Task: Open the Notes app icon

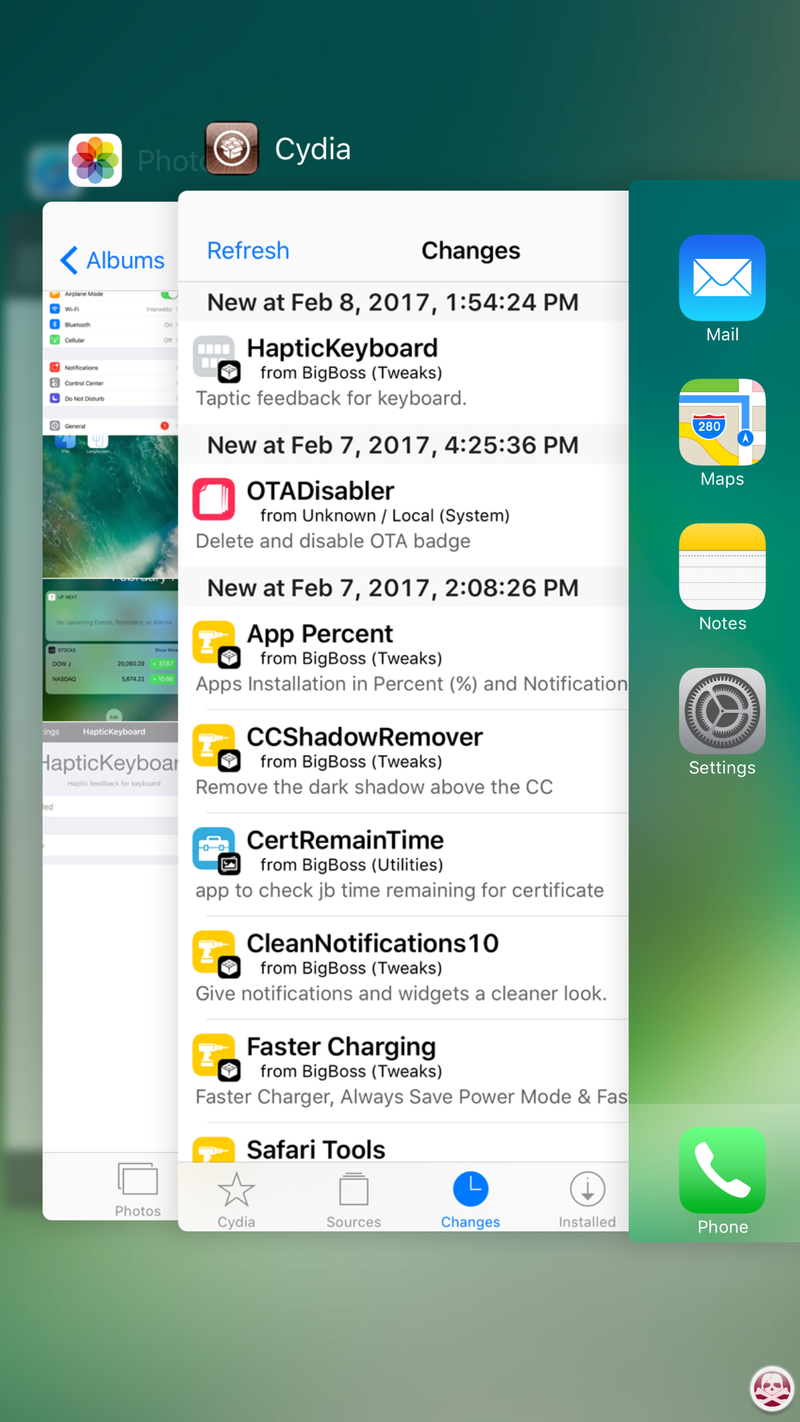Action: pos(722,566)
